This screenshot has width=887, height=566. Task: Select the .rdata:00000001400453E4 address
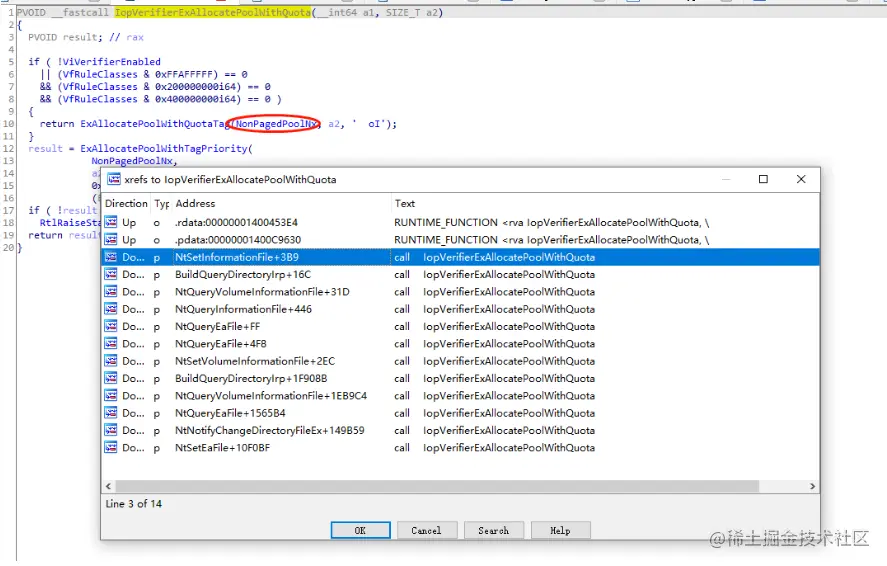coord(236,222)
